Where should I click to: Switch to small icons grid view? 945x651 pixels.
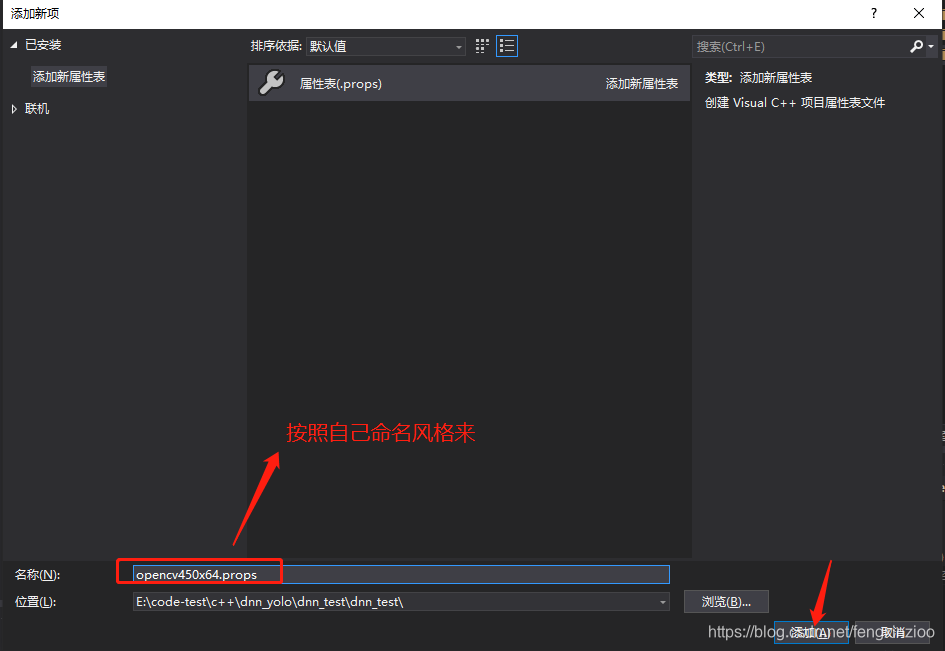(482, 46)
